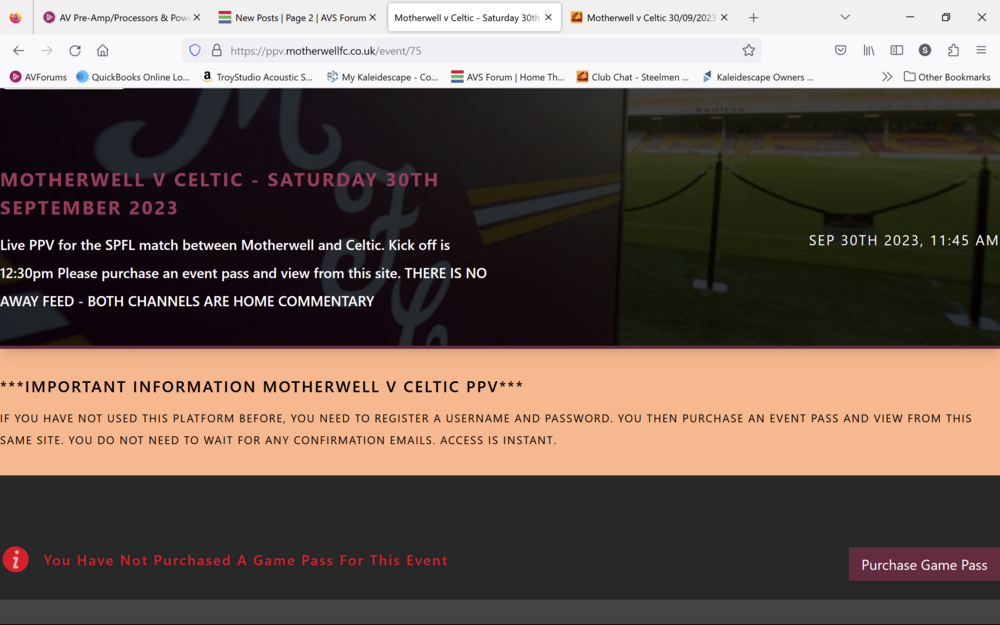Bookmark this page with the star icon
The width and height of the screenshot is (1000, 625).
coord(748,50)
